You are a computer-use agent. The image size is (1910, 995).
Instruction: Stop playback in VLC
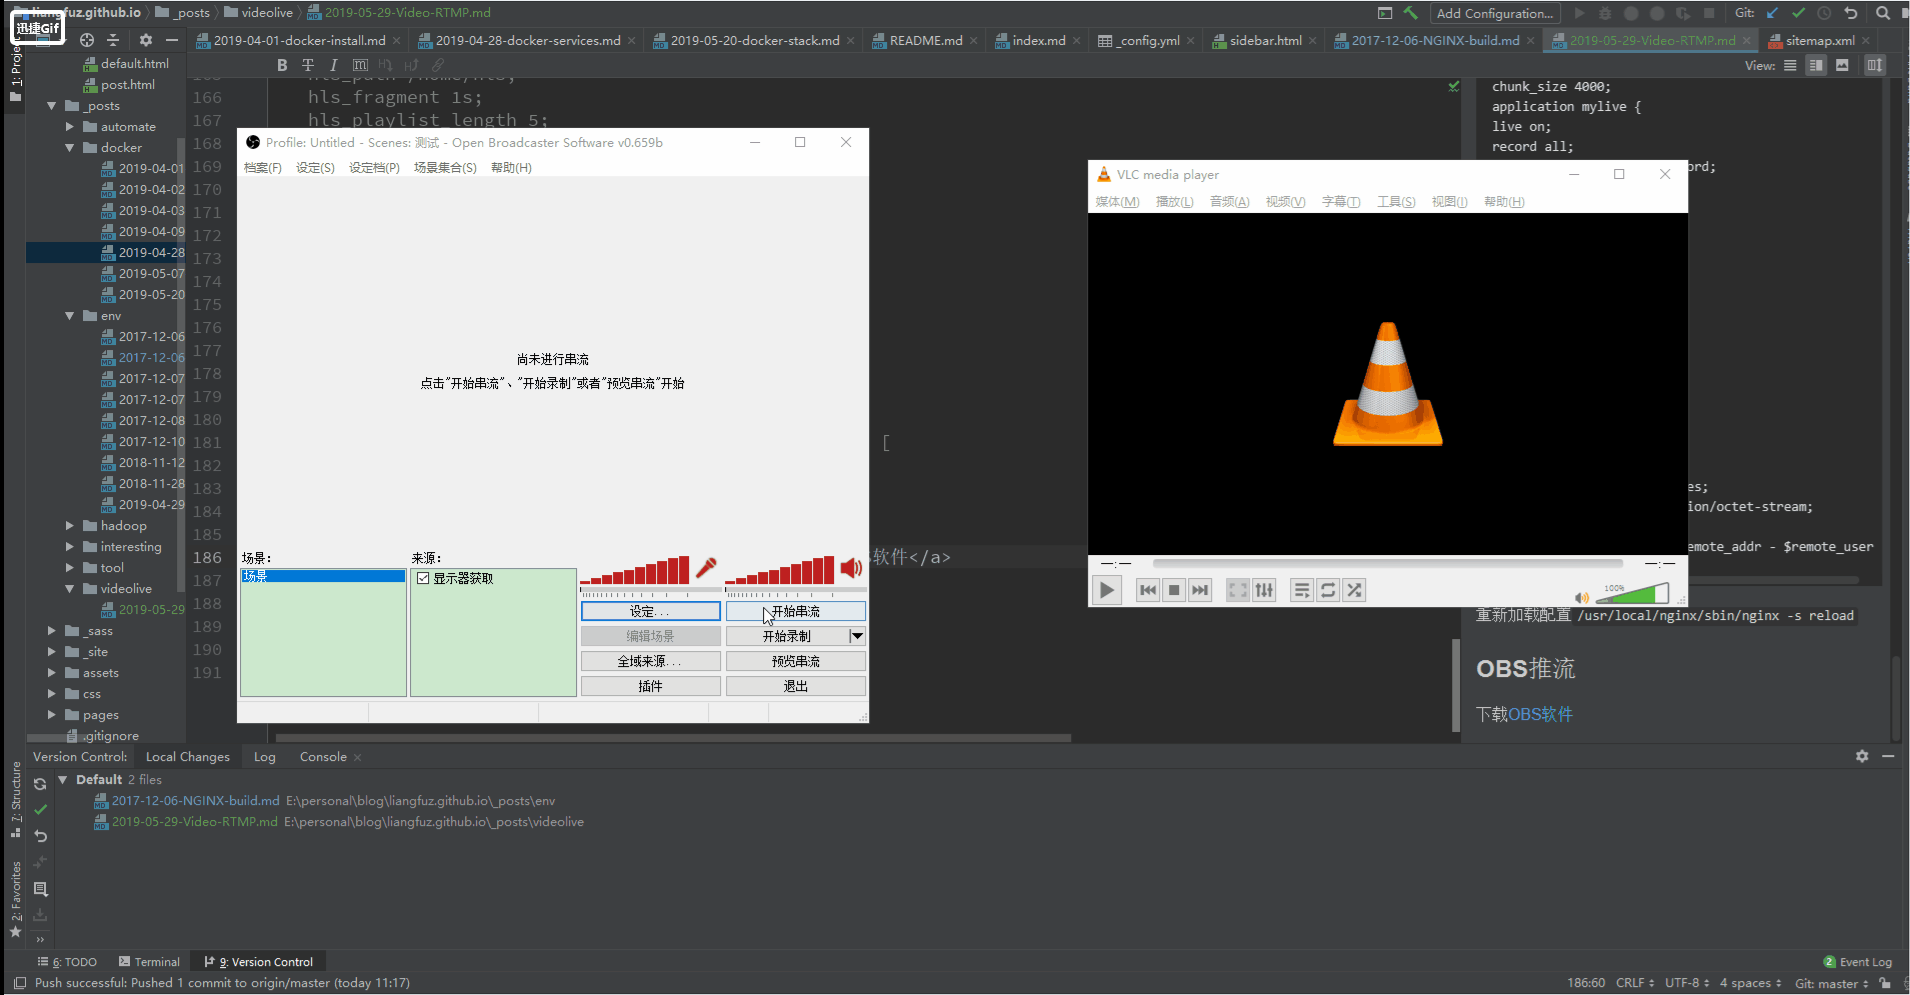[1174, 590]
